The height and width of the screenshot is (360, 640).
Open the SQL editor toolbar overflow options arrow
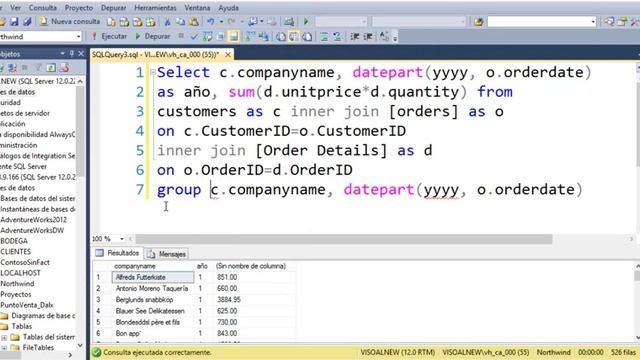coord(395,38)
